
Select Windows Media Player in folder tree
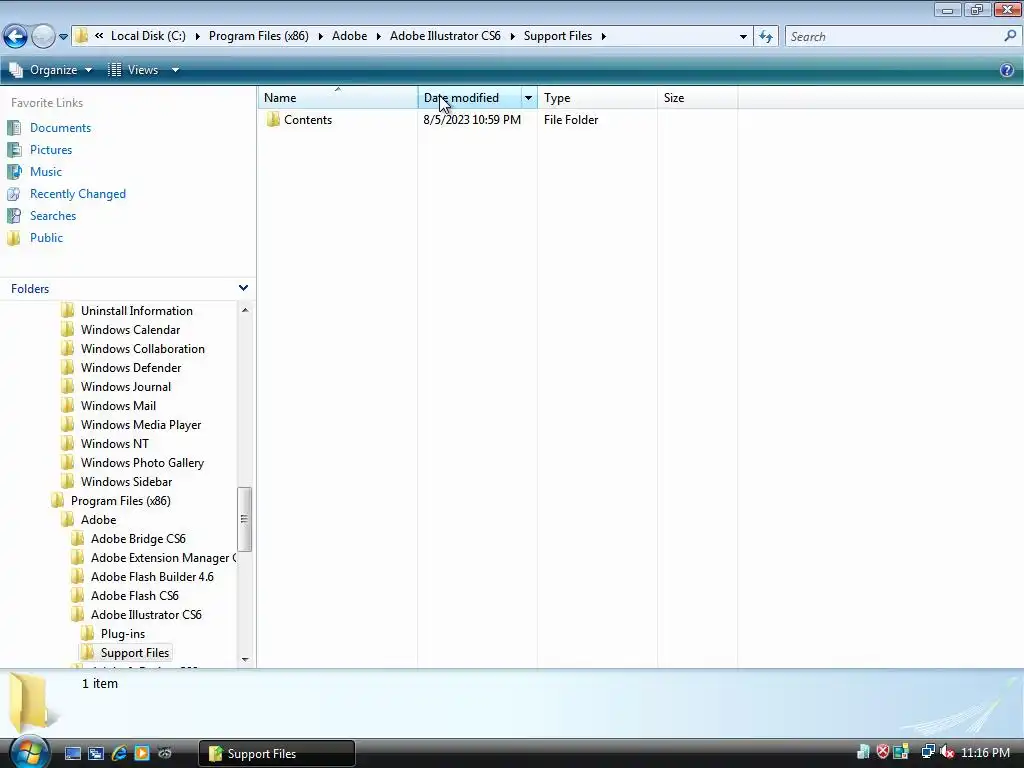pyautogui.click(x=140, y=424)
